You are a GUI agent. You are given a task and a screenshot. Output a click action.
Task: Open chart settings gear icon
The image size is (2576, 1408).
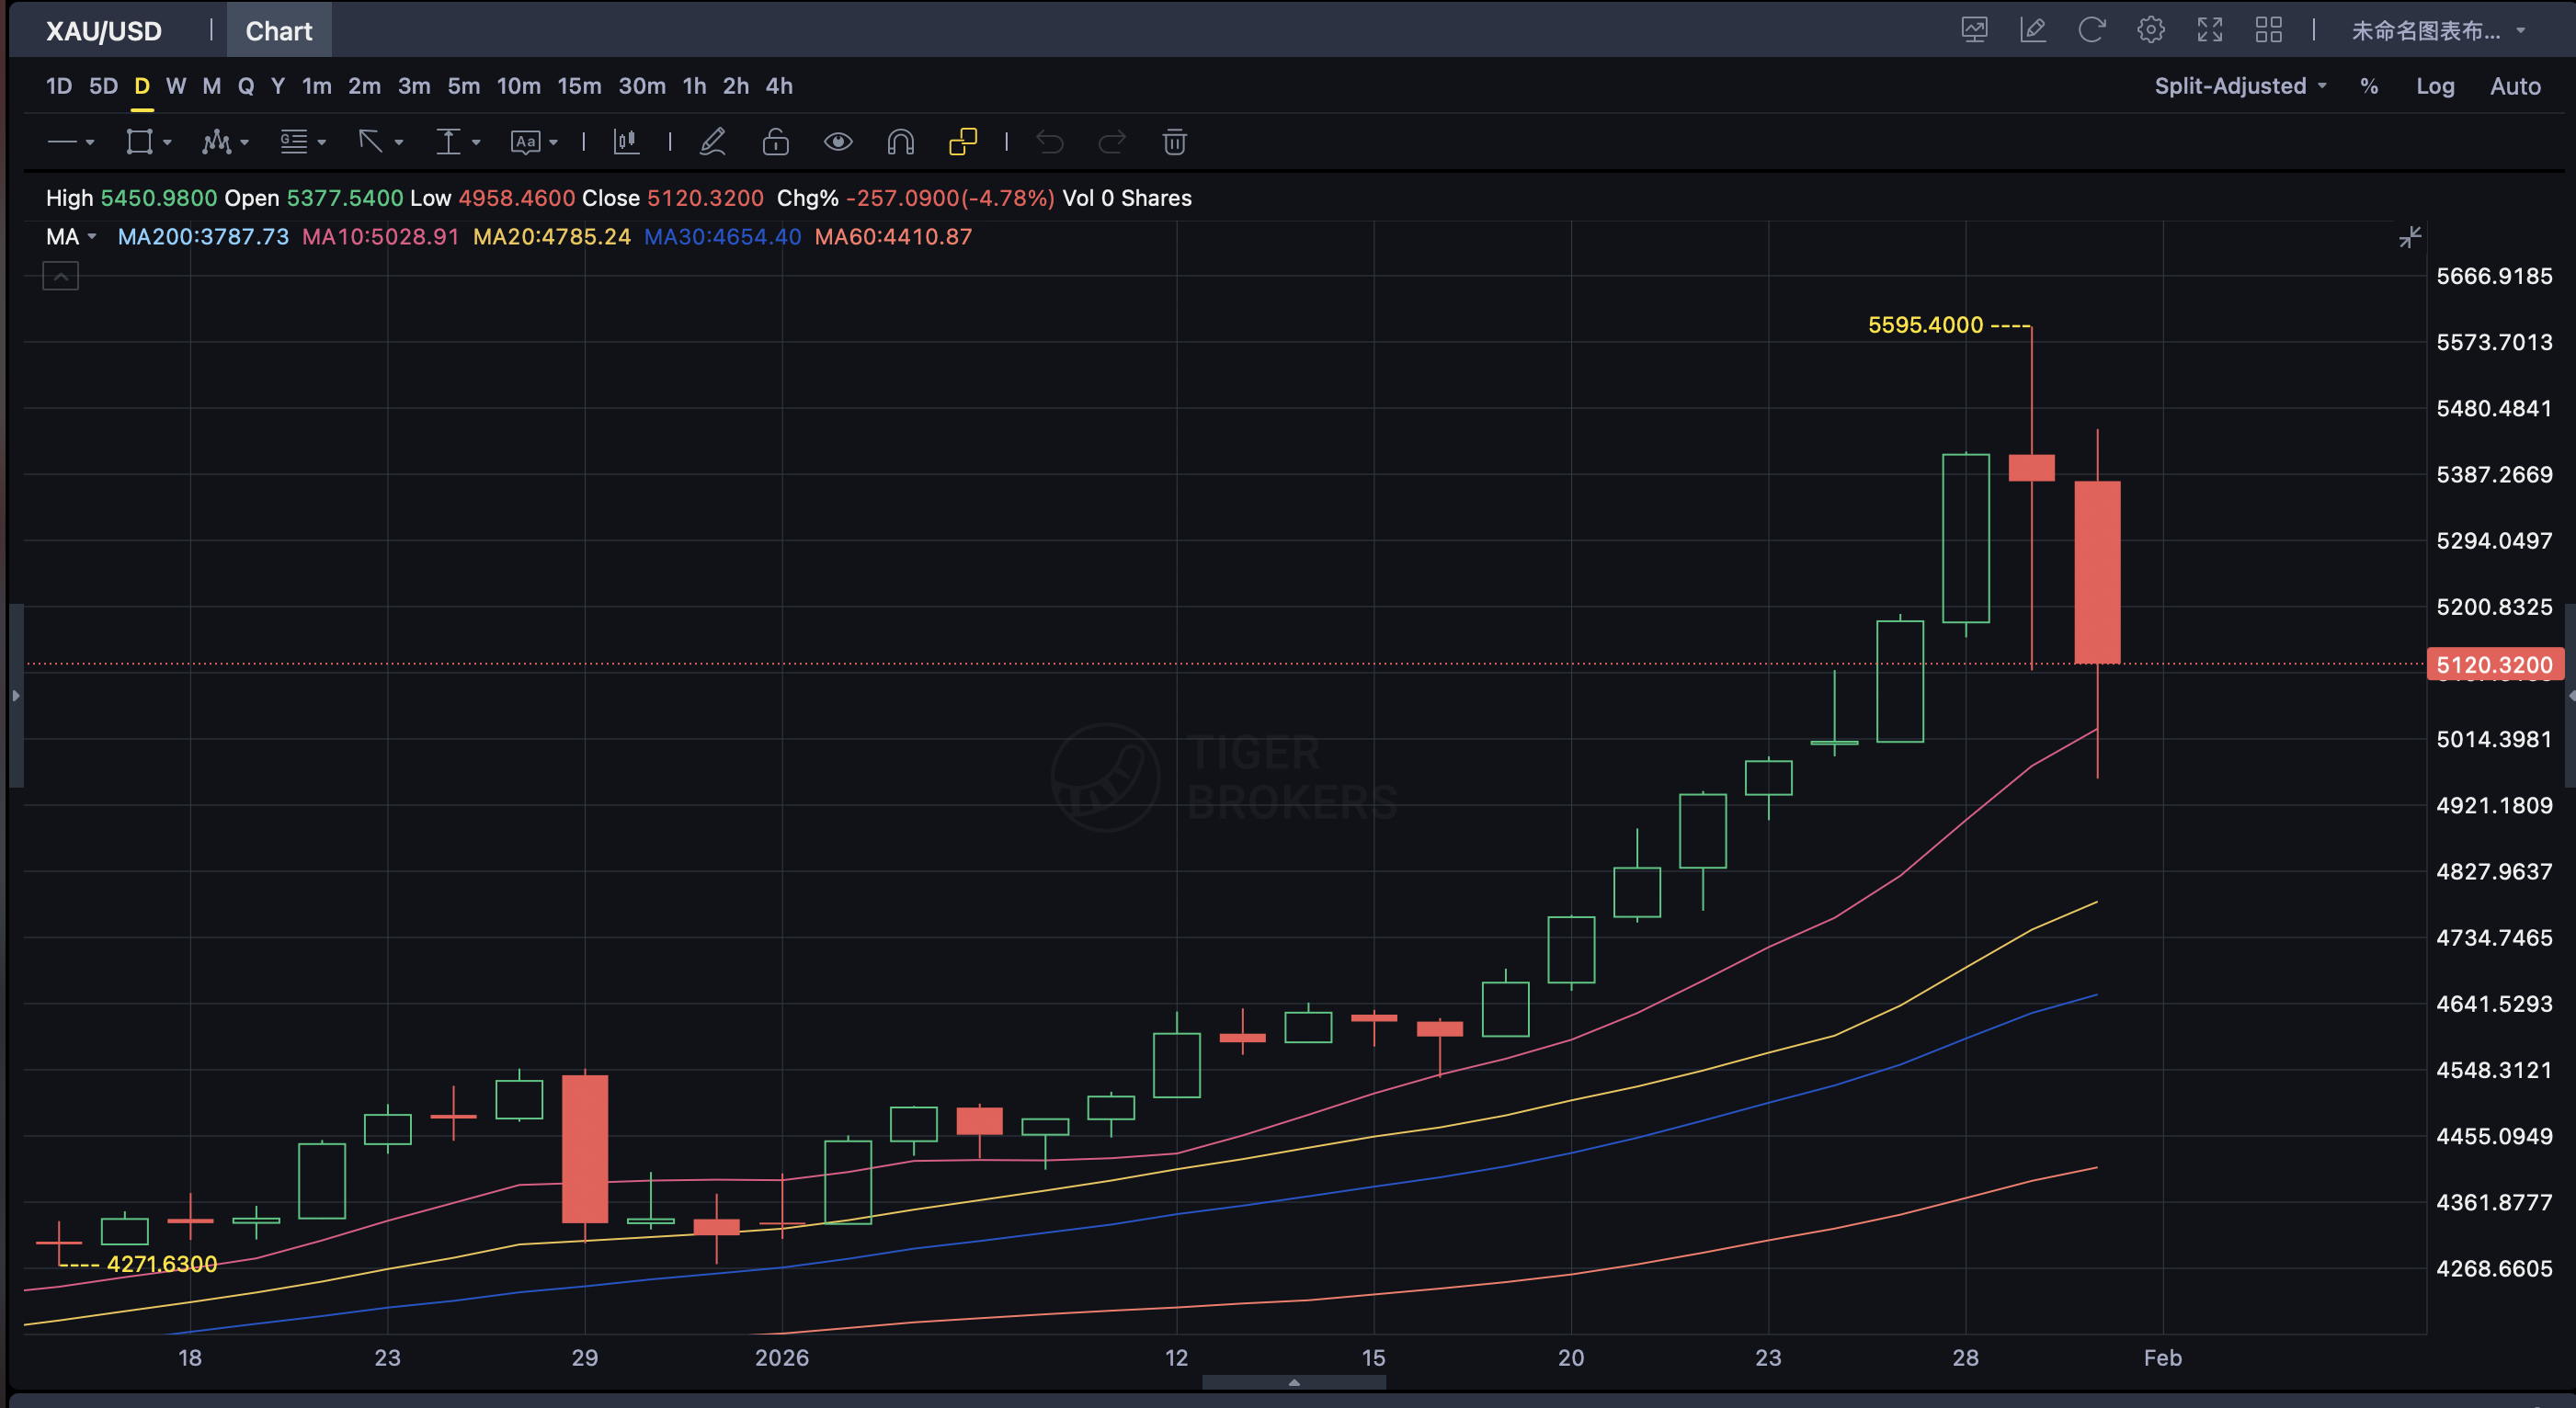click(x=2150, y=30)
